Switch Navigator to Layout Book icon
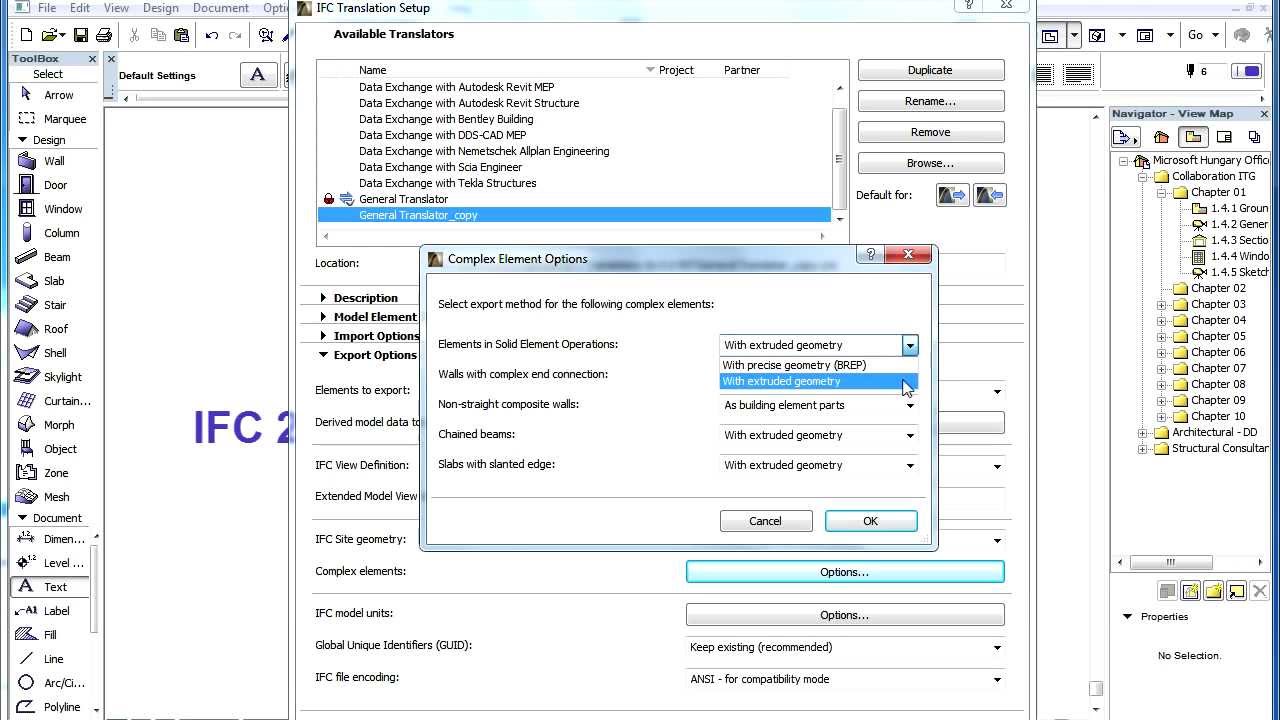Screen dimensions: 1280x720 click(1225, 137)
